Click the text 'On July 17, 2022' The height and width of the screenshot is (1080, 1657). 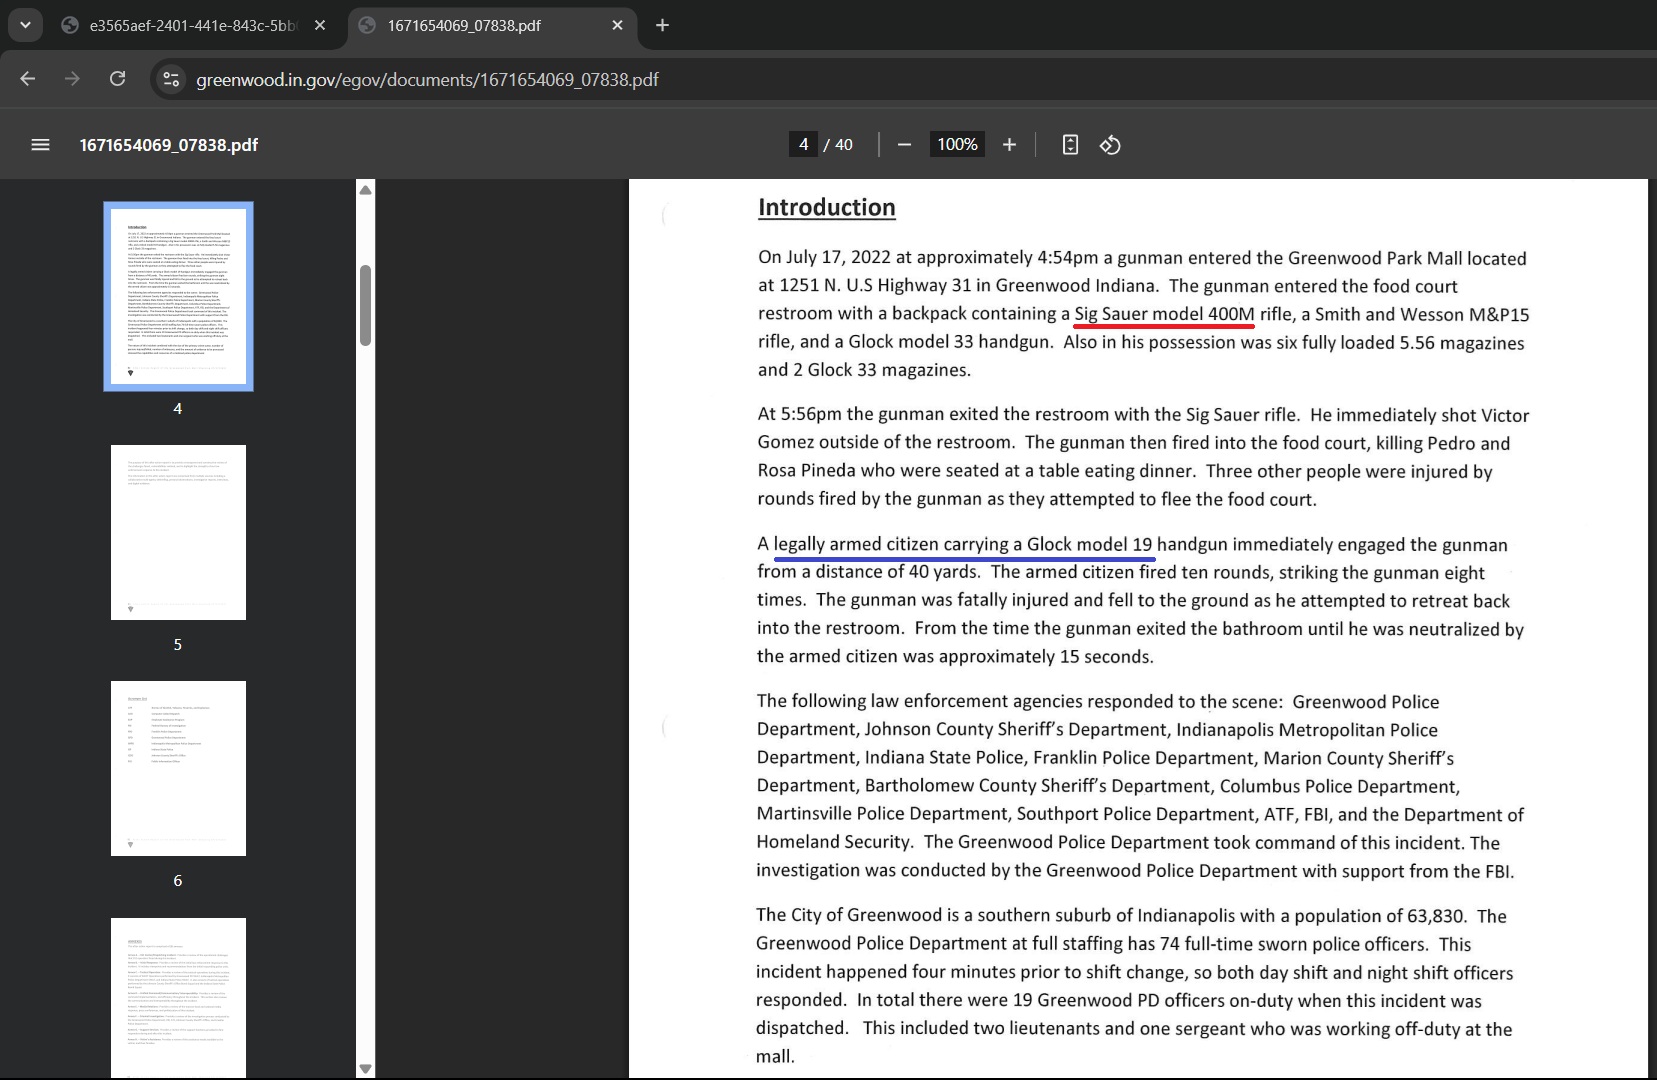point(825,258)
